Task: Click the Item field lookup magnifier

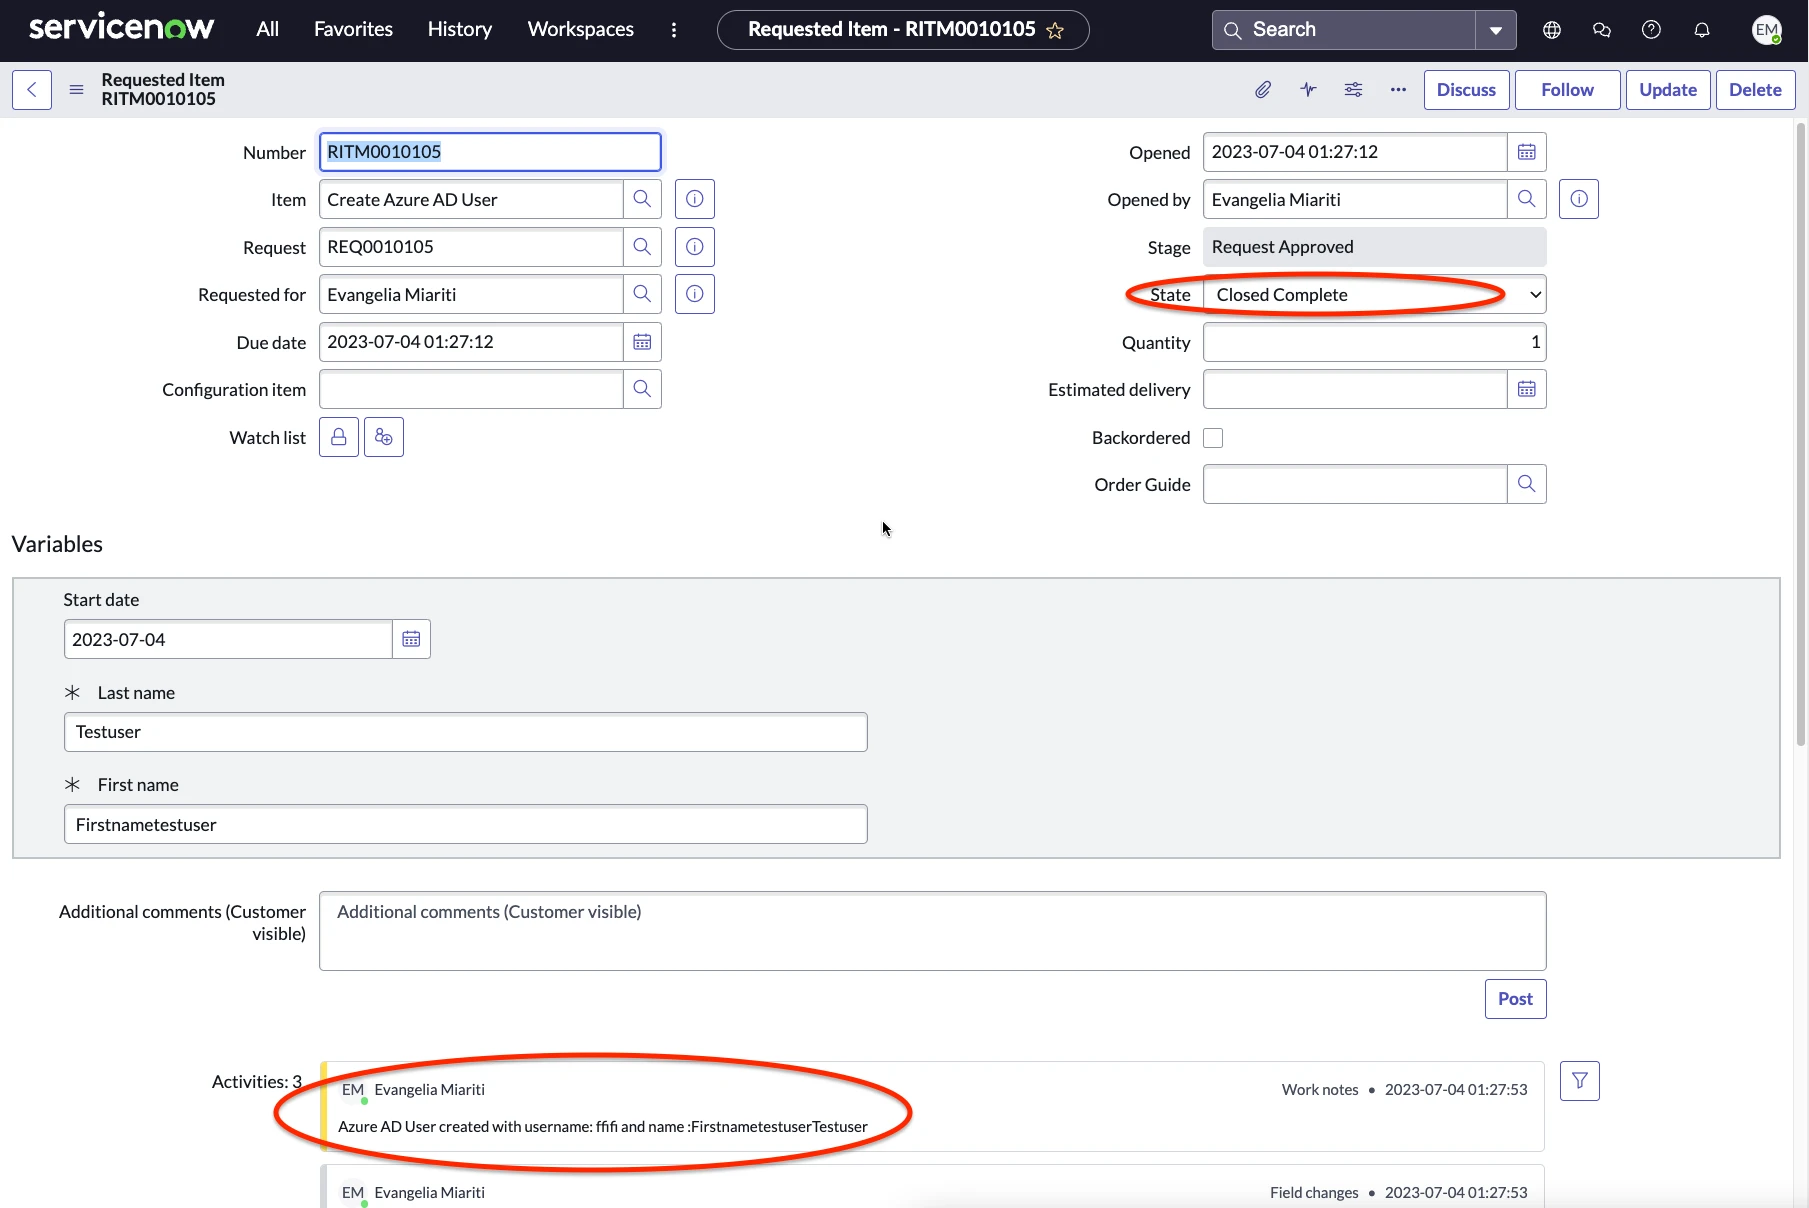Action: coord(642,199)
